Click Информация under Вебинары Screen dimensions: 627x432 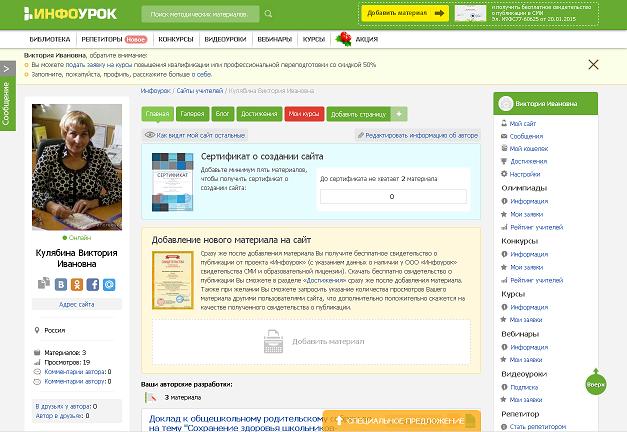529,347
